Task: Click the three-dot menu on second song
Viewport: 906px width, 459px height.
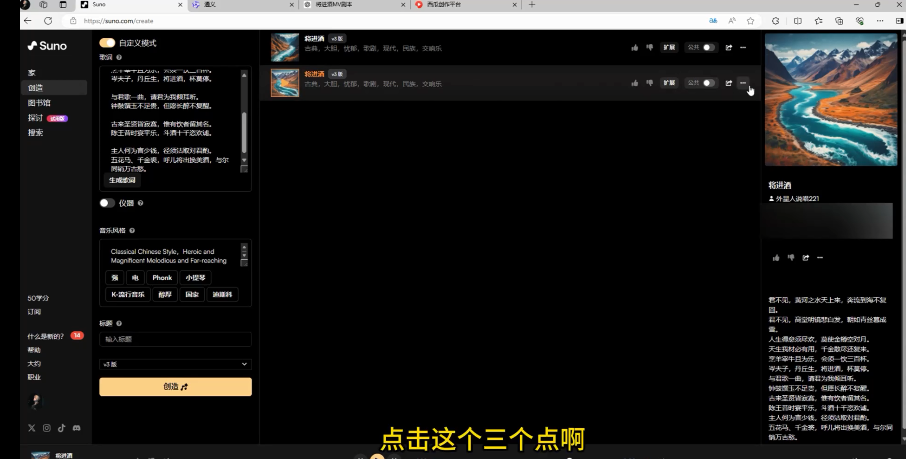Action: coord(743,83)
